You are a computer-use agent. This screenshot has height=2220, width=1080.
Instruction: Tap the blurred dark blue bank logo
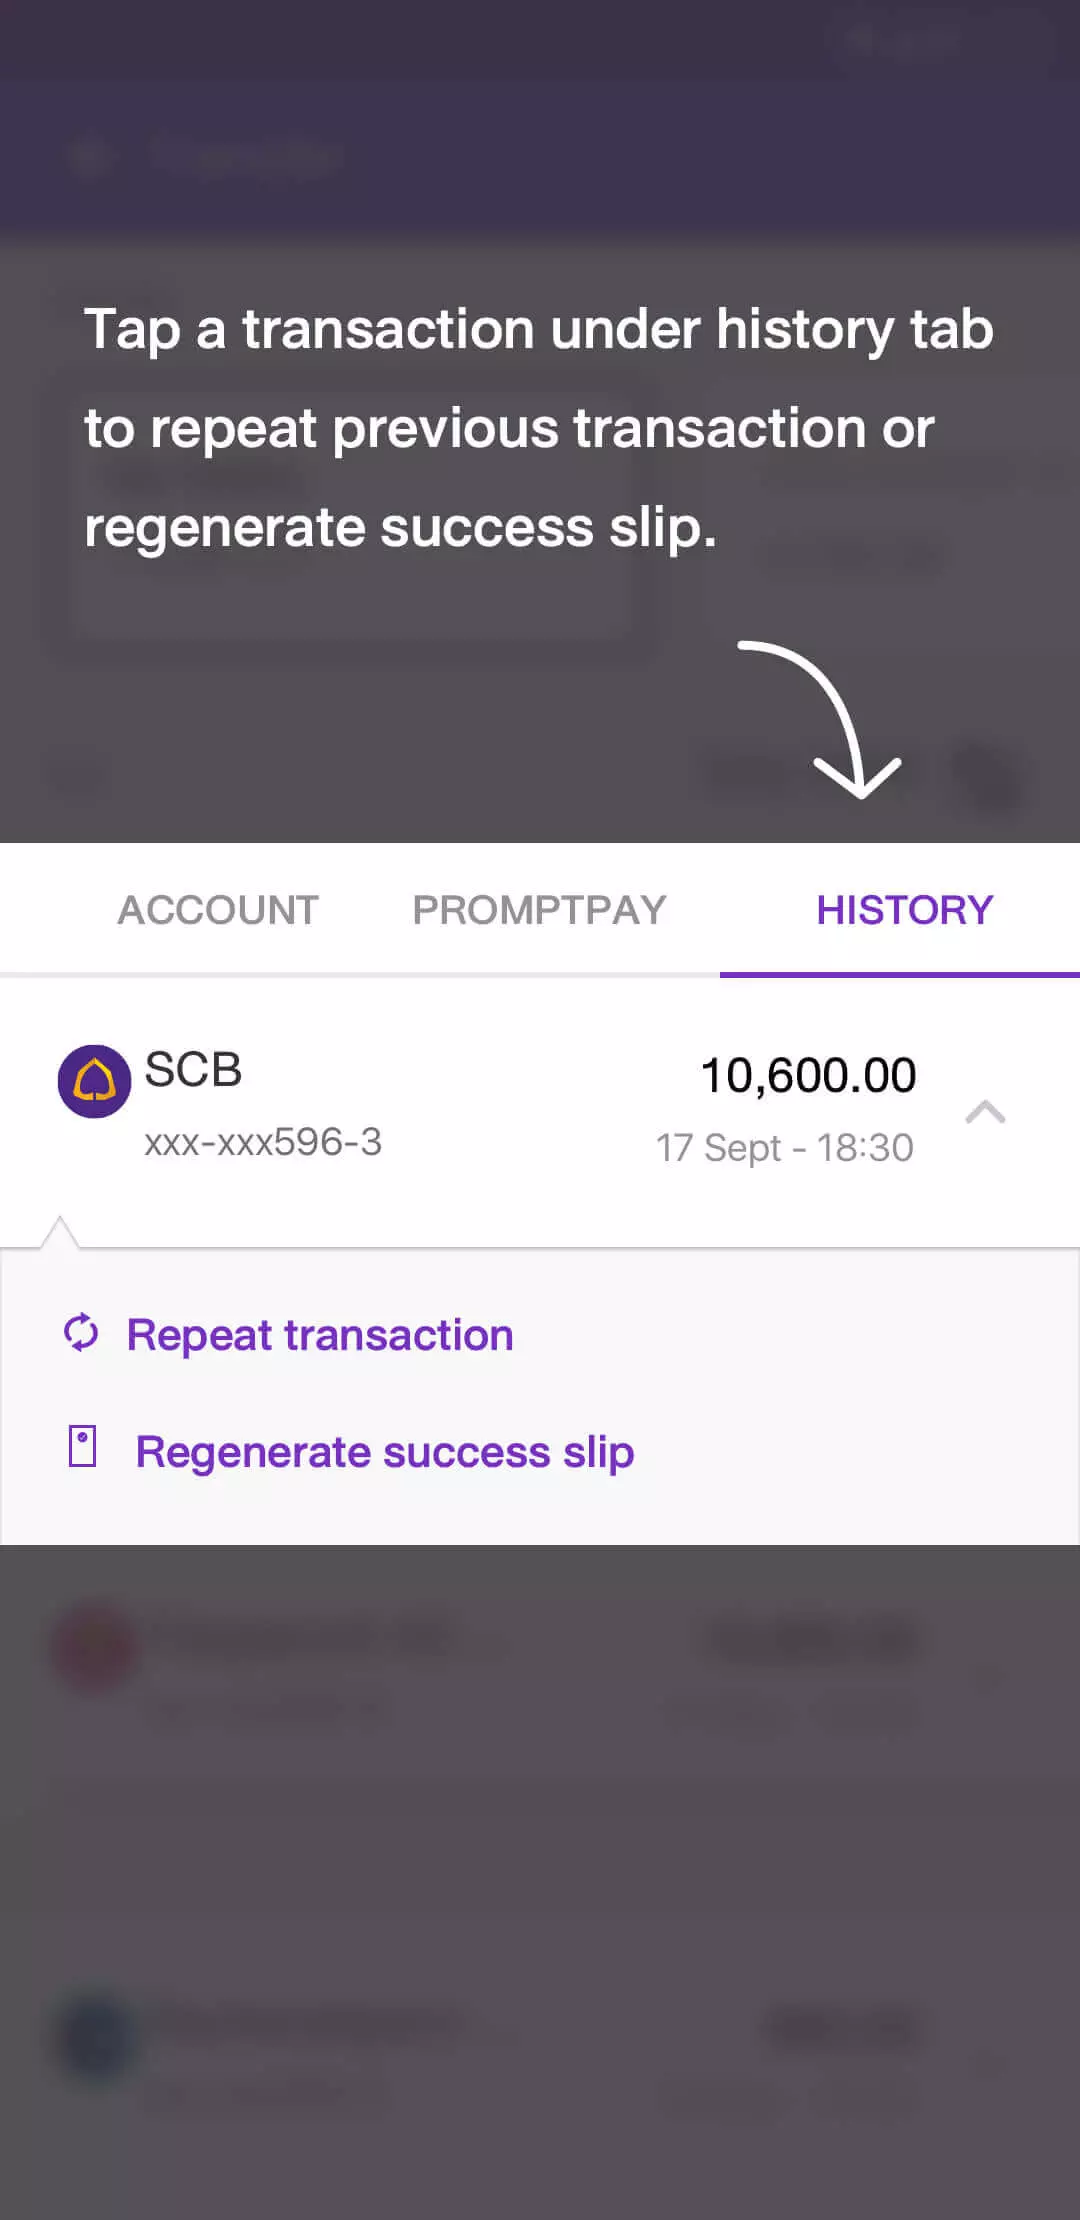pos(96,2036)
